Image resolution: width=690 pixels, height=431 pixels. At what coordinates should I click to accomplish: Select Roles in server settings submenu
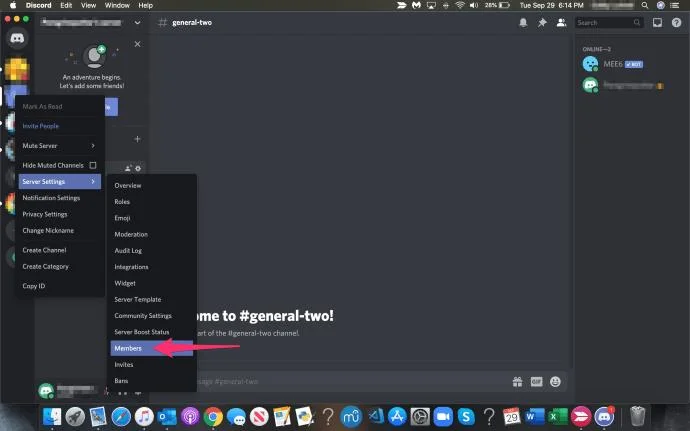pyautogui.click(x=151, y=202)
